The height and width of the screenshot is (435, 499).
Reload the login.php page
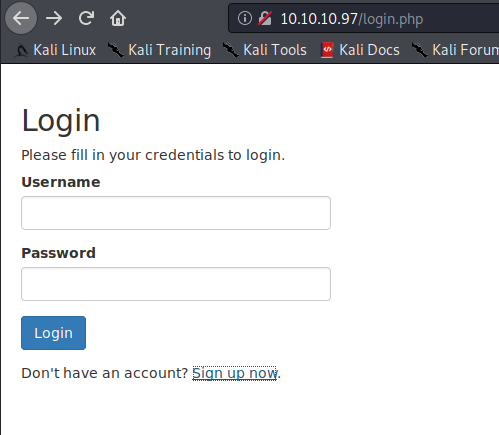pyautogui.click(x=86, y=18)
